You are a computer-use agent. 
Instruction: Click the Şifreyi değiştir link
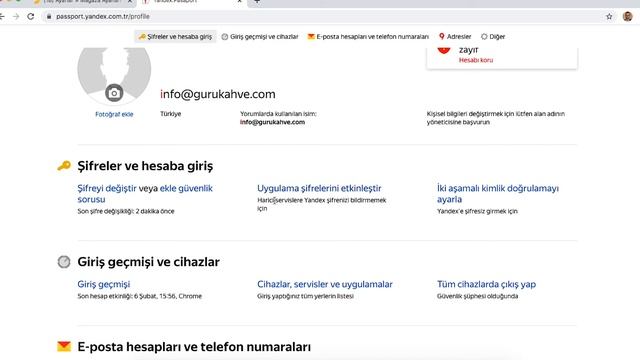107,188
